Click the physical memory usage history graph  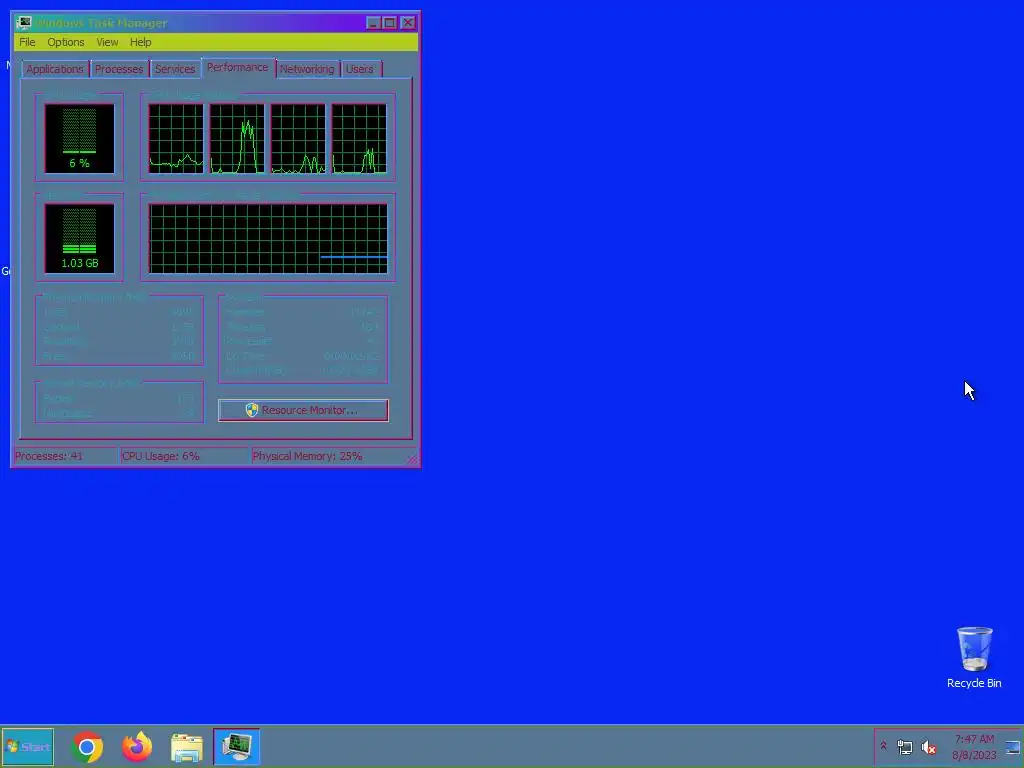click(x=268, y=238)
